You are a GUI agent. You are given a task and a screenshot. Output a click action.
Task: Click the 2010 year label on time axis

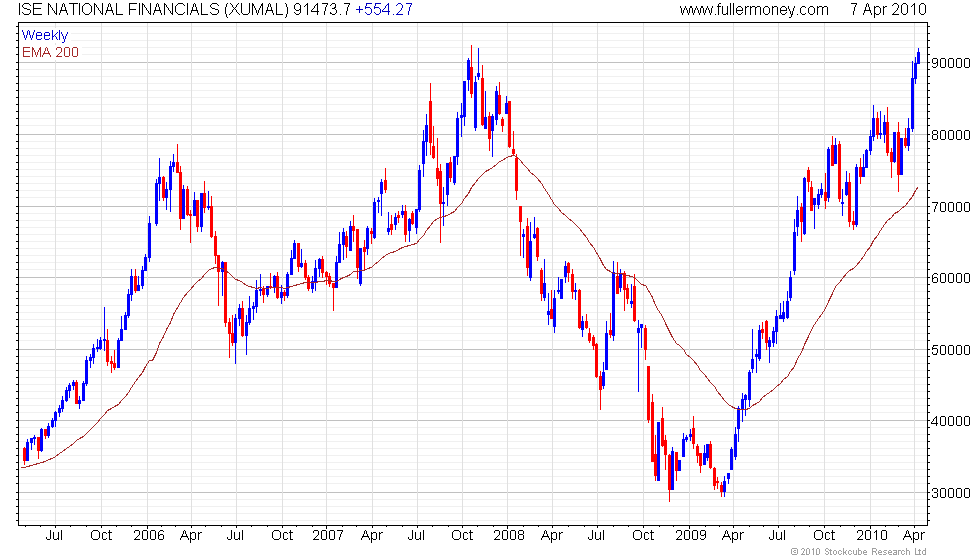click(x=871, y=535)
